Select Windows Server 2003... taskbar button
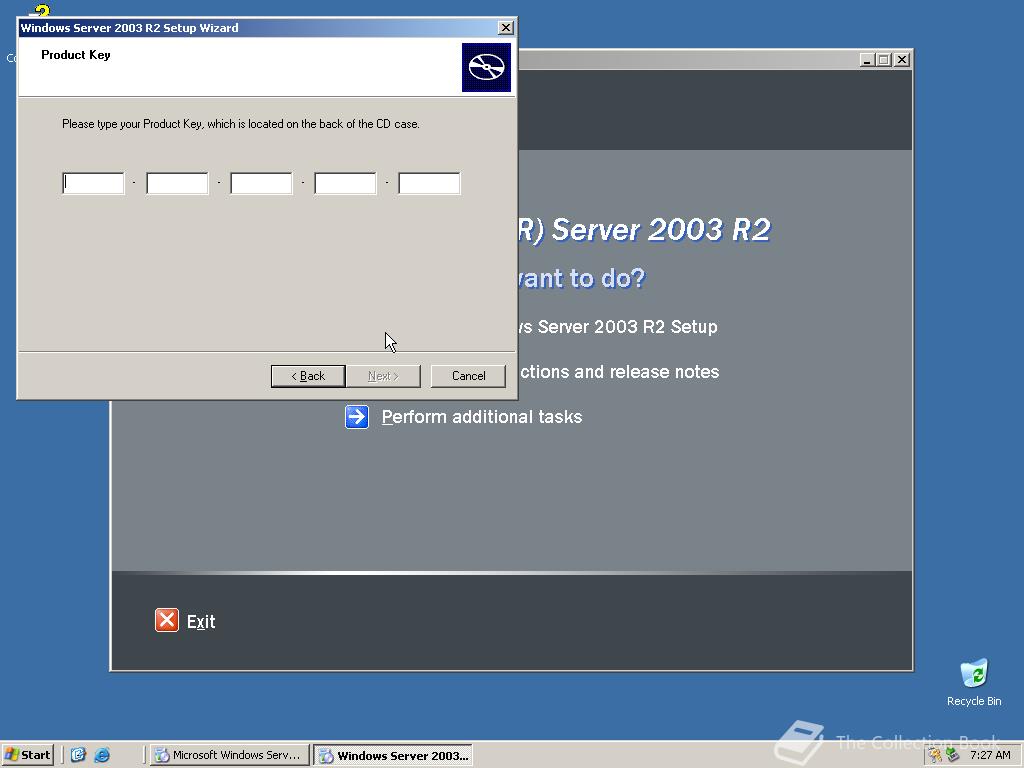The height and width of the screenshot is (768, 1024). 393,756
